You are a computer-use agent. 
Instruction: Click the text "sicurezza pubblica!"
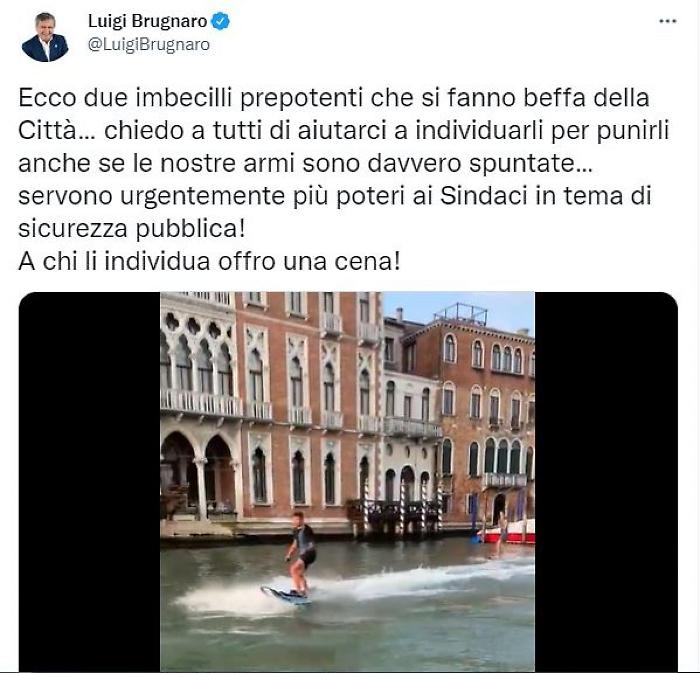point(132,229)
